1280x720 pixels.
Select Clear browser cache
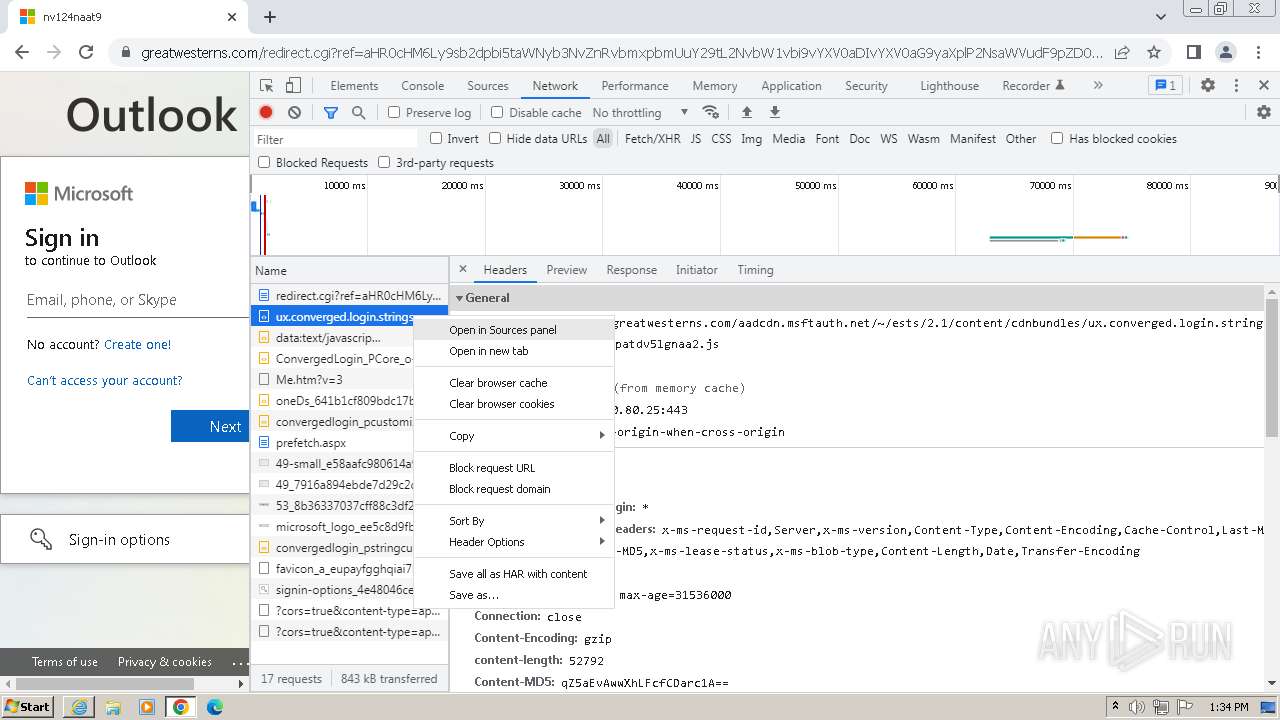tap(514, 383)
